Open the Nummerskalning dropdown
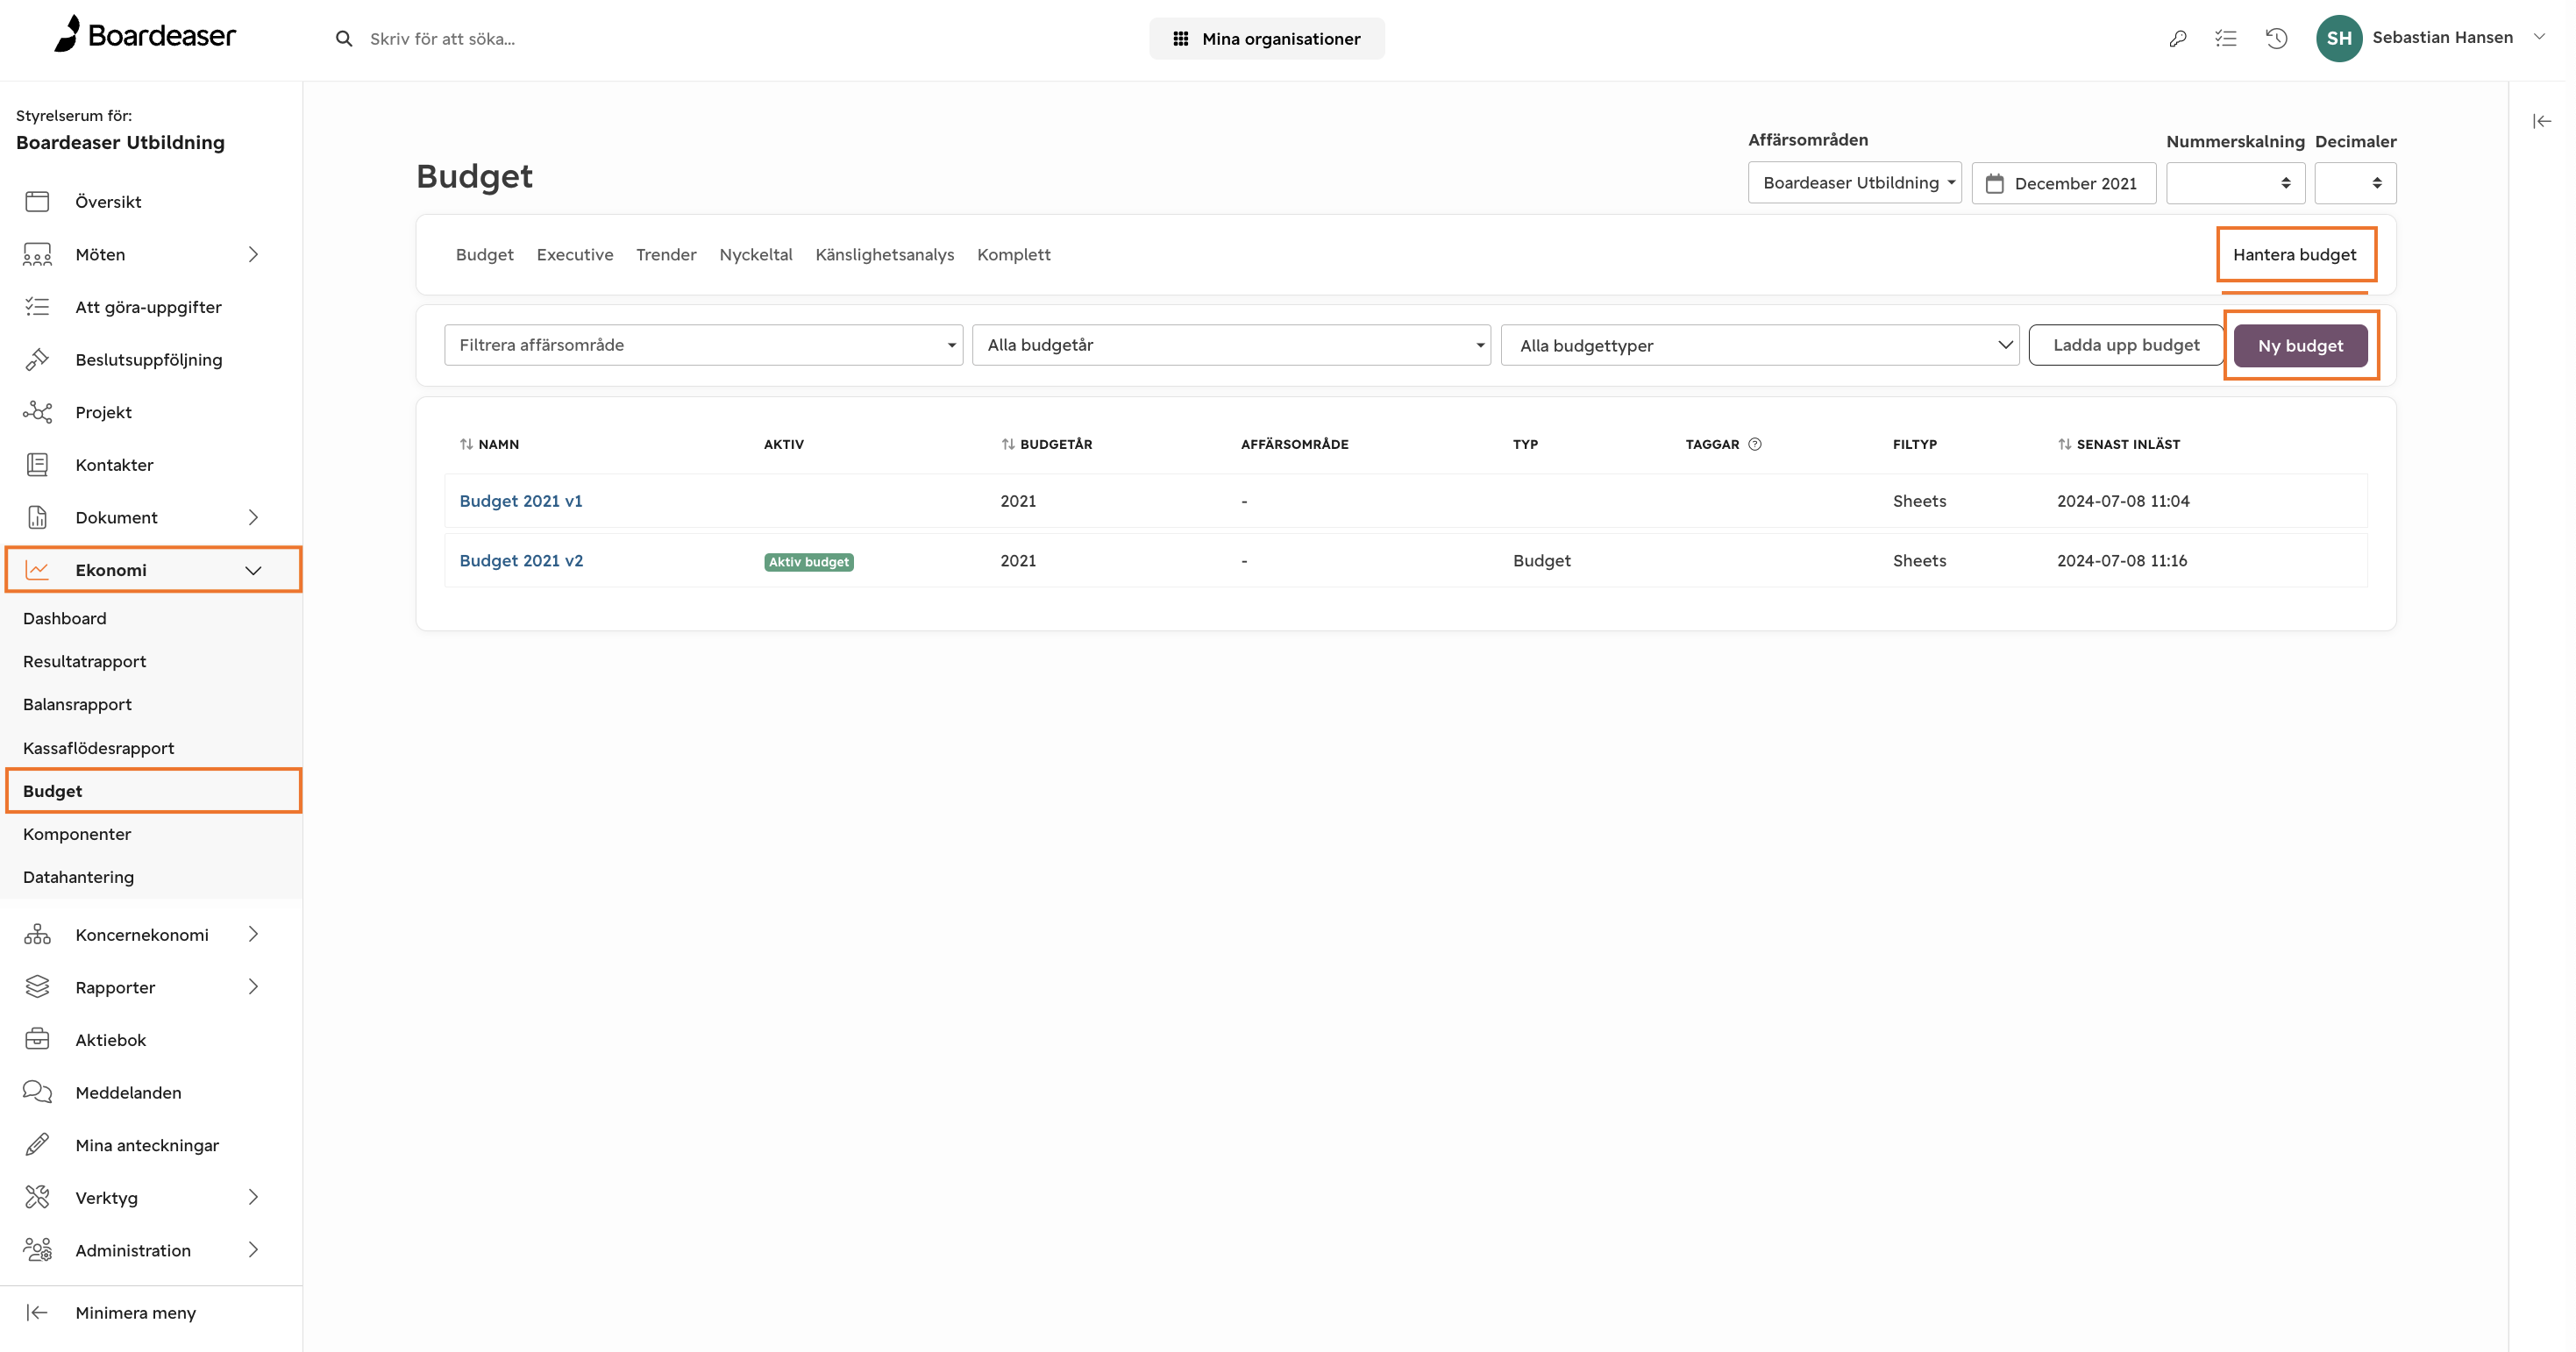2576x1352 pixels. (x=2235, y=183)
